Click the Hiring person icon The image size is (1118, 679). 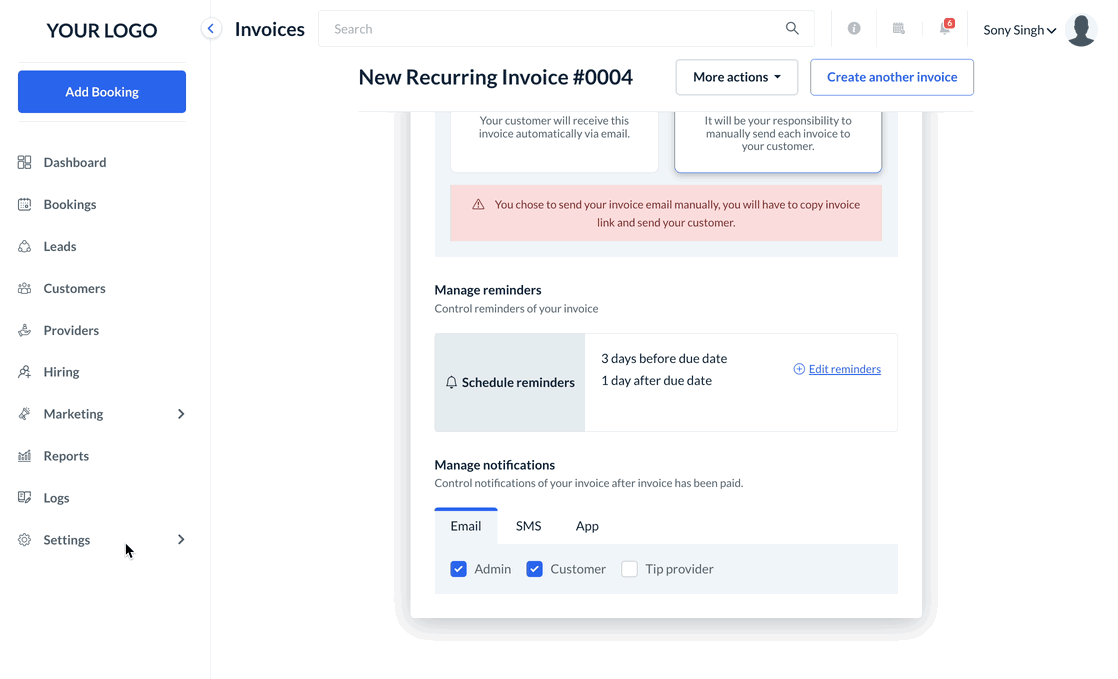(24, 372)
